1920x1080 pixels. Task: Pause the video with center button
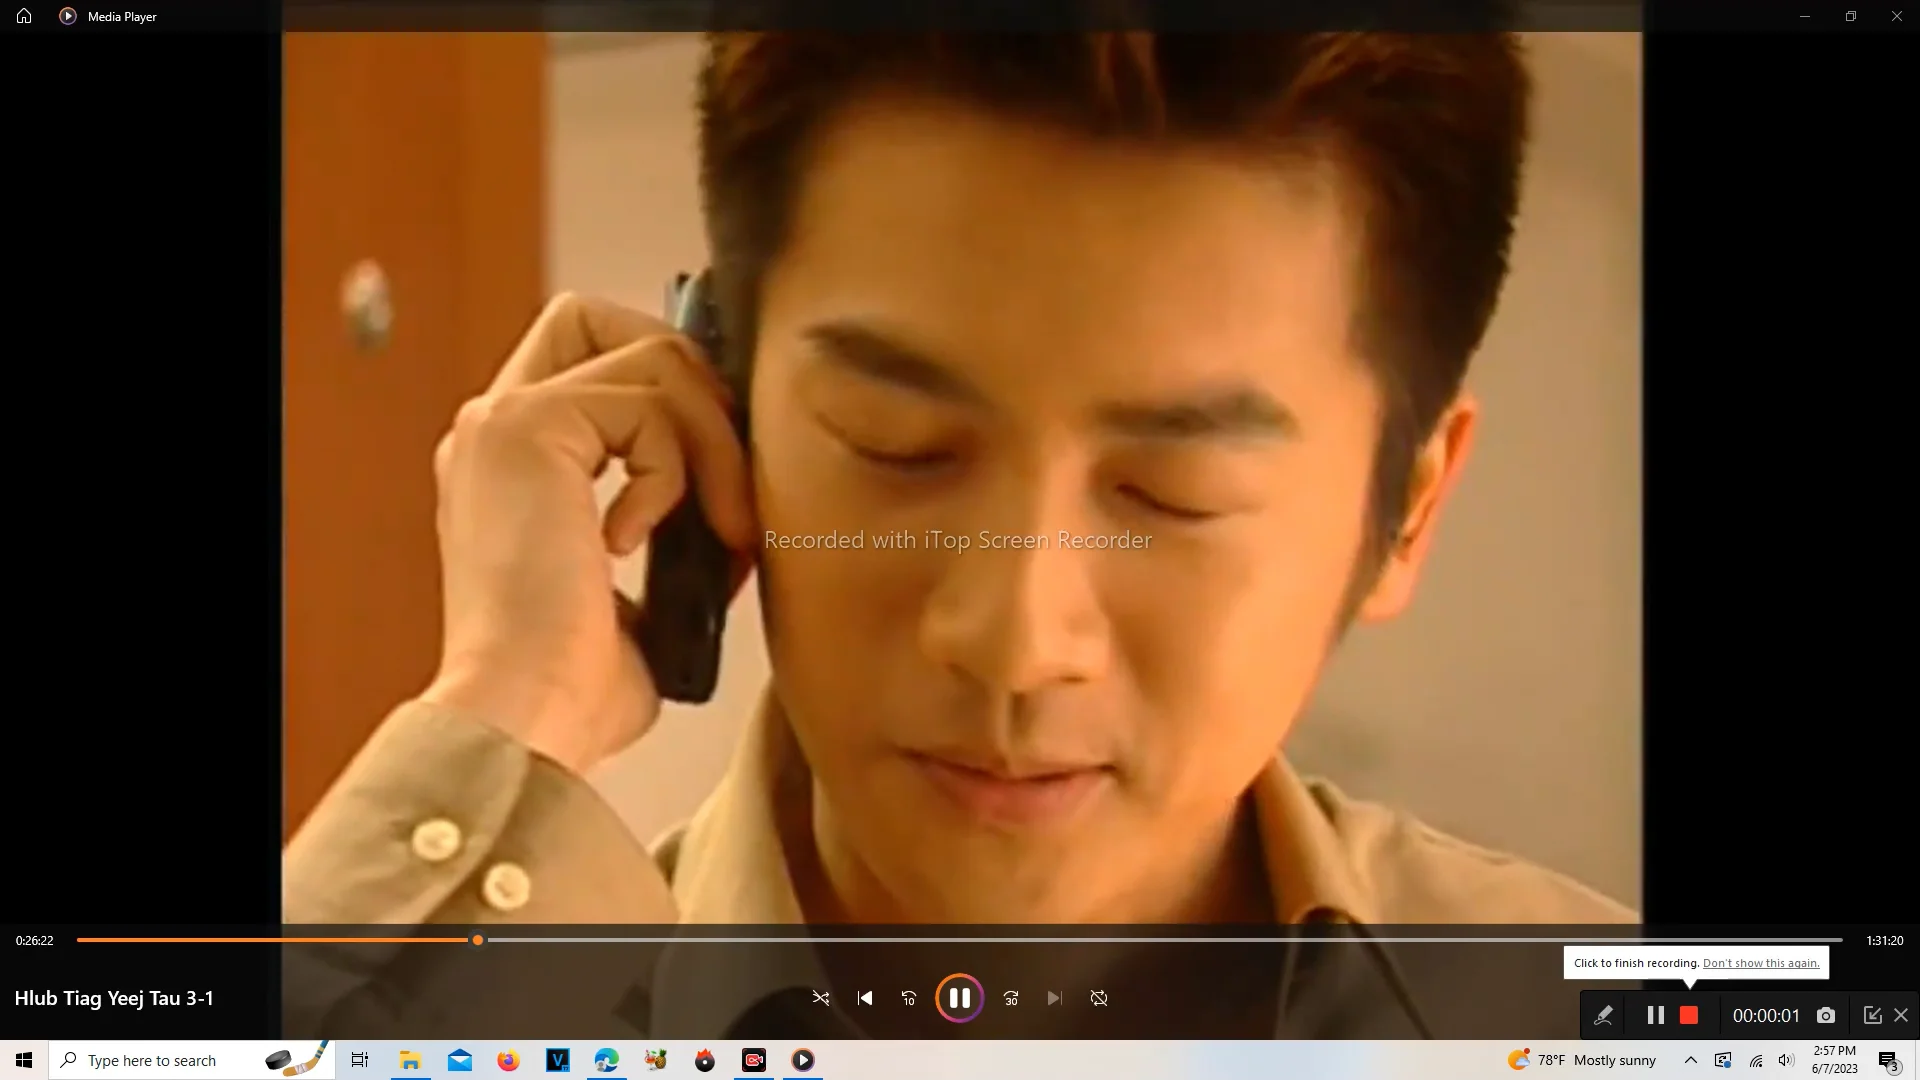(x=959, y=998)
